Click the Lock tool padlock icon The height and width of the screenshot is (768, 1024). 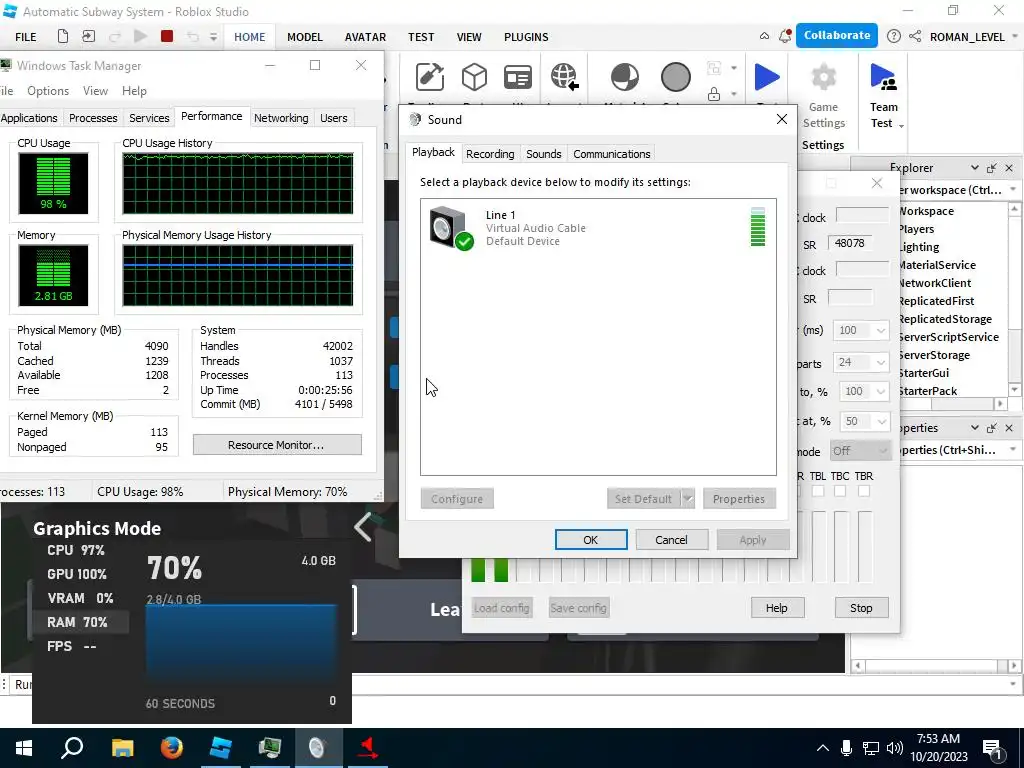[714, 94]
